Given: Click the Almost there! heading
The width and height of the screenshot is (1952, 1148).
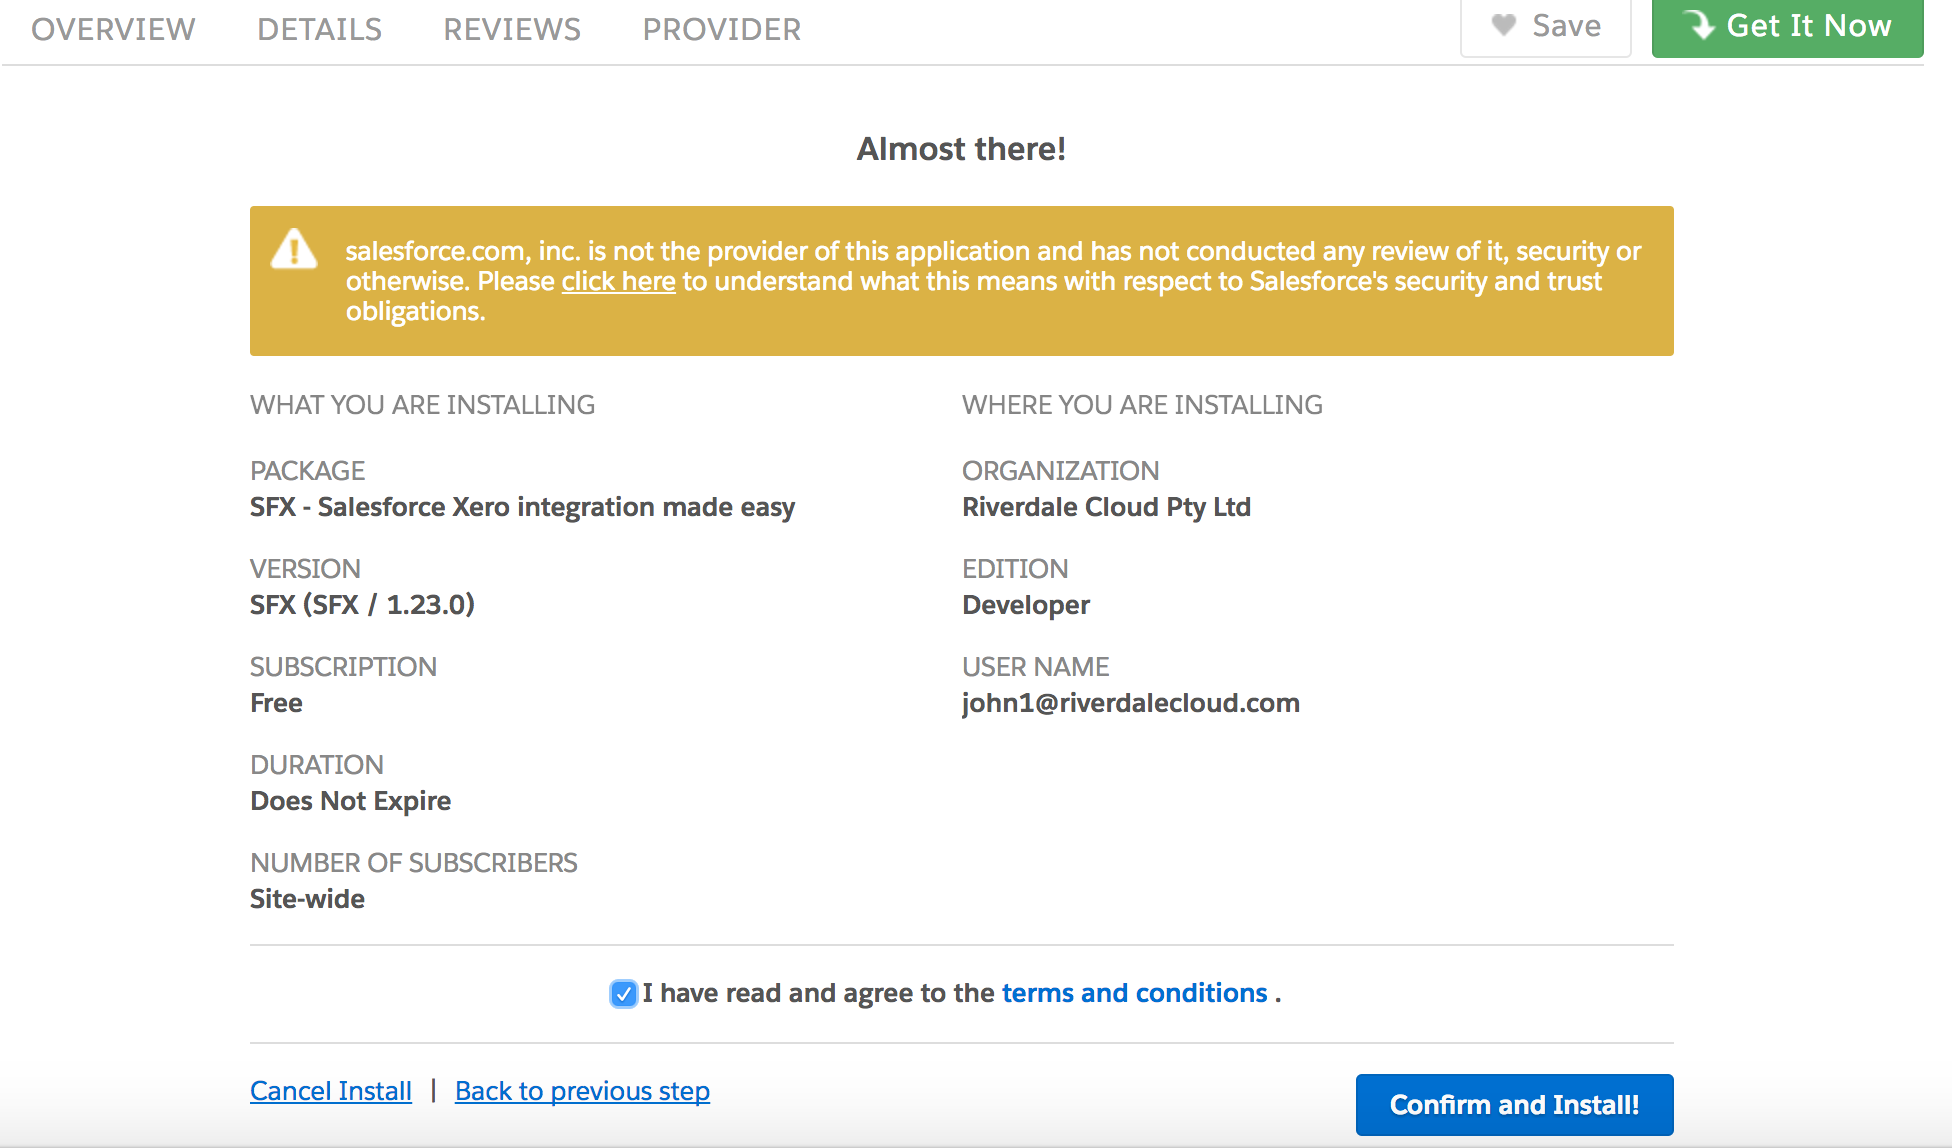Looking at the screenshot, I should [x=961, y=149].
